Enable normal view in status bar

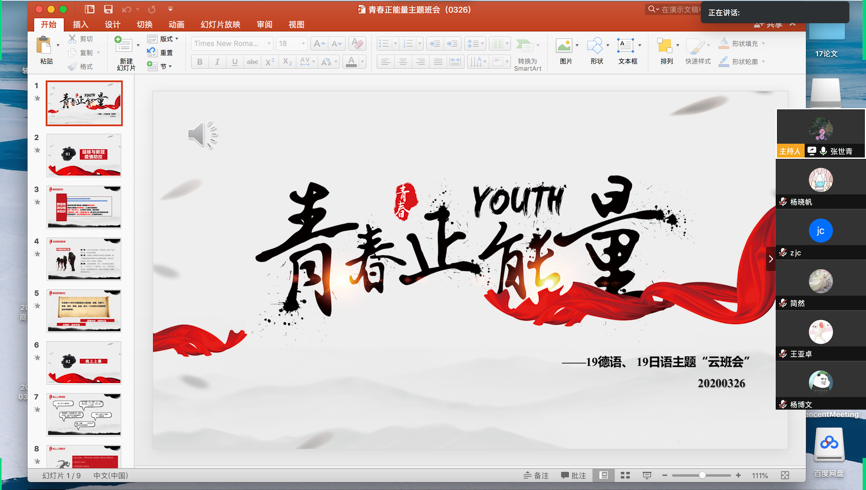pyautogui.click(x=604, y=476)
